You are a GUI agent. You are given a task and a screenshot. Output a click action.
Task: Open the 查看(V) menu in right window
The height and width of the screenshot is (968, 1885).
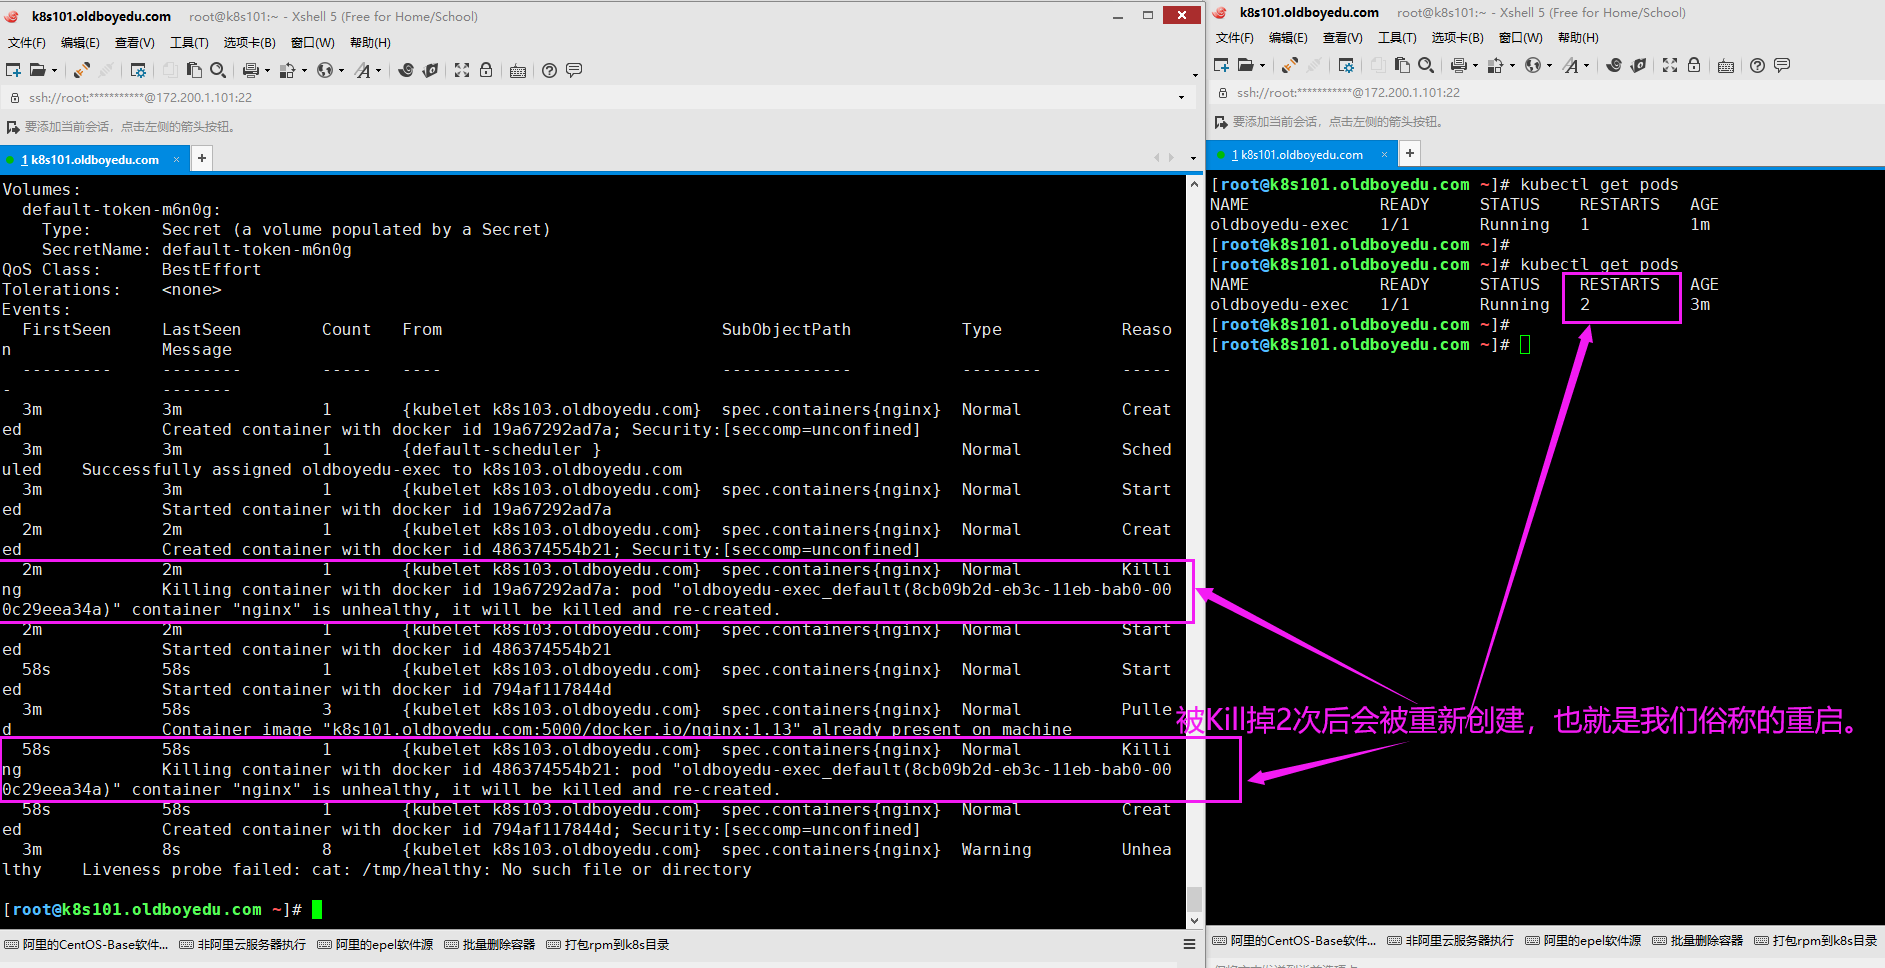tap(1342, 37)
